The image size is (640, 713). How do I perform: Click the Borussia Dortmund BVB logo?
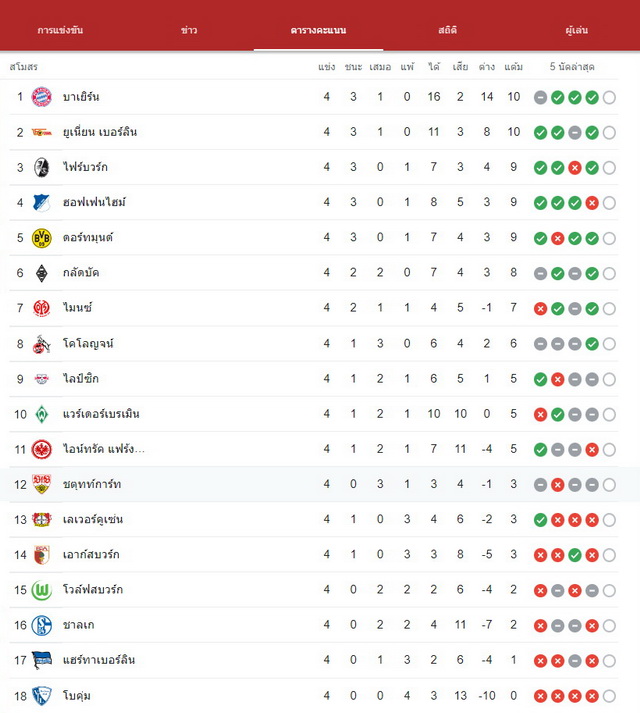(41, 238)
